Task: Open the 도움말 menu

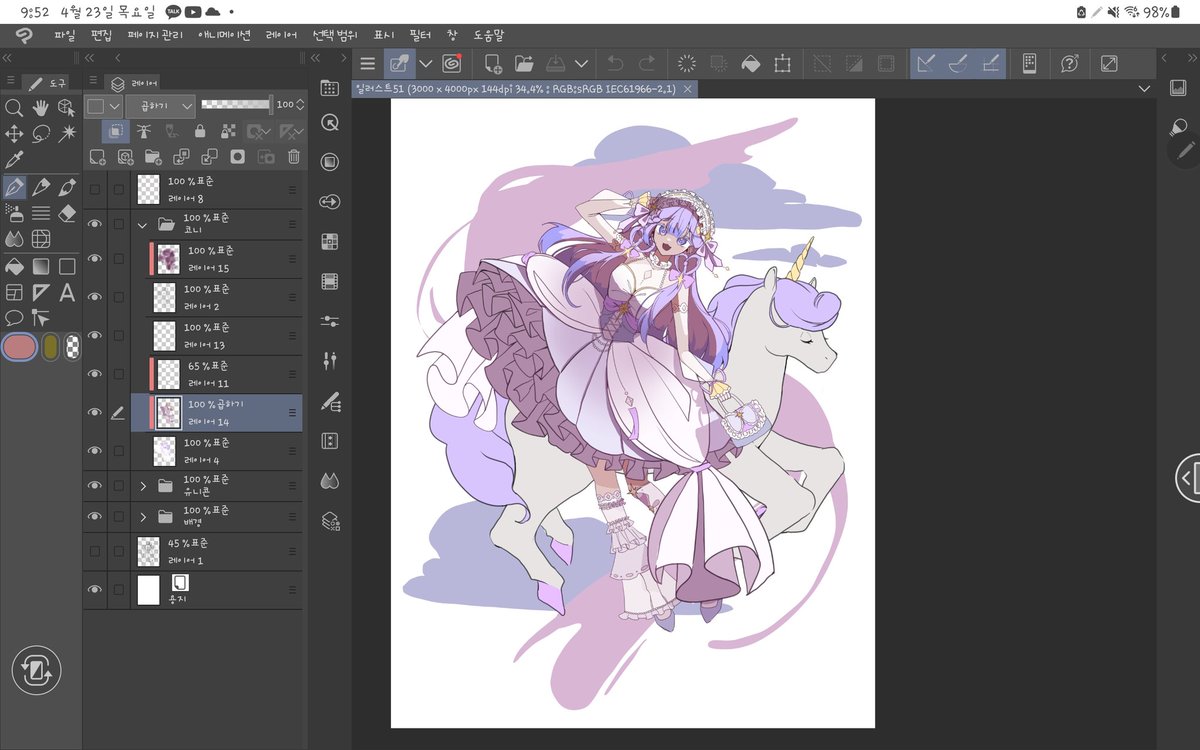Action: (489, 35)
